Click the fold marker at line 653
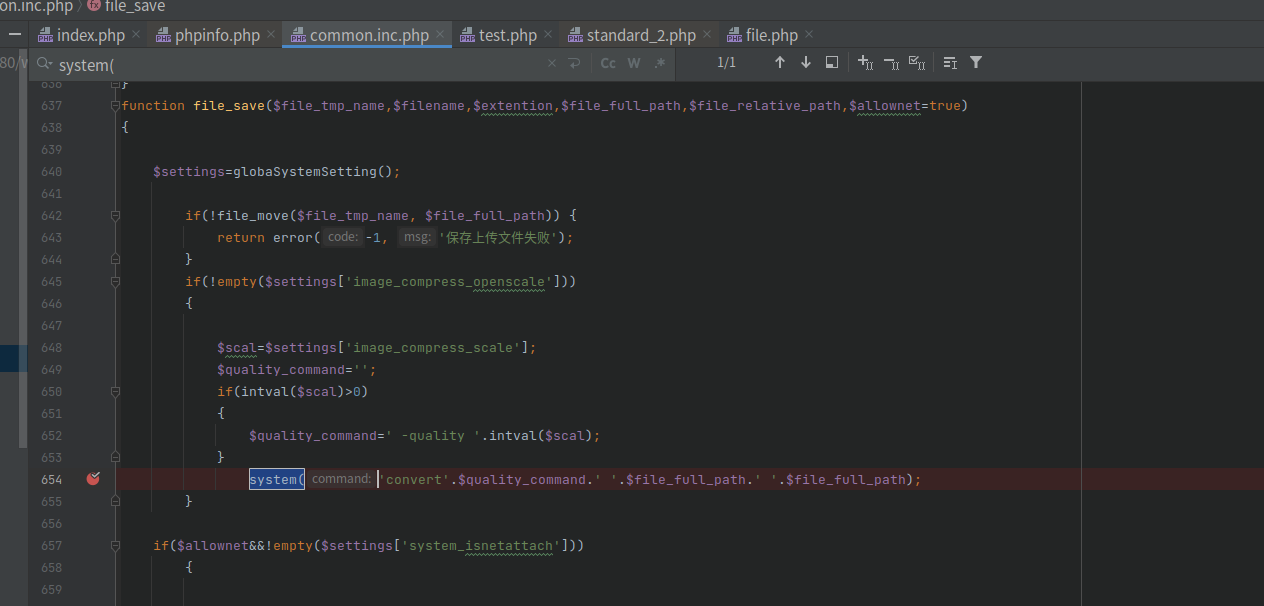 click(x=115, y=457)
